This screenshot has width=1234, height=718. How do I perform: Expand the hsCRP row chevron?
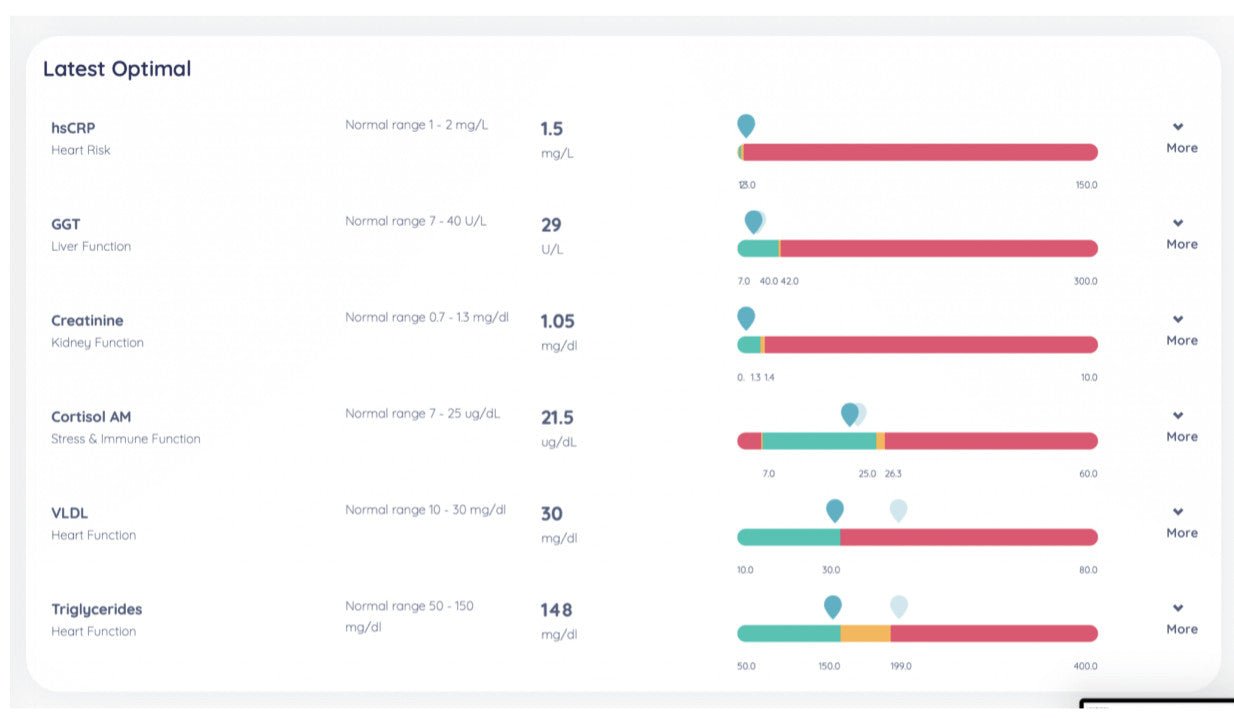point(1178,127)
